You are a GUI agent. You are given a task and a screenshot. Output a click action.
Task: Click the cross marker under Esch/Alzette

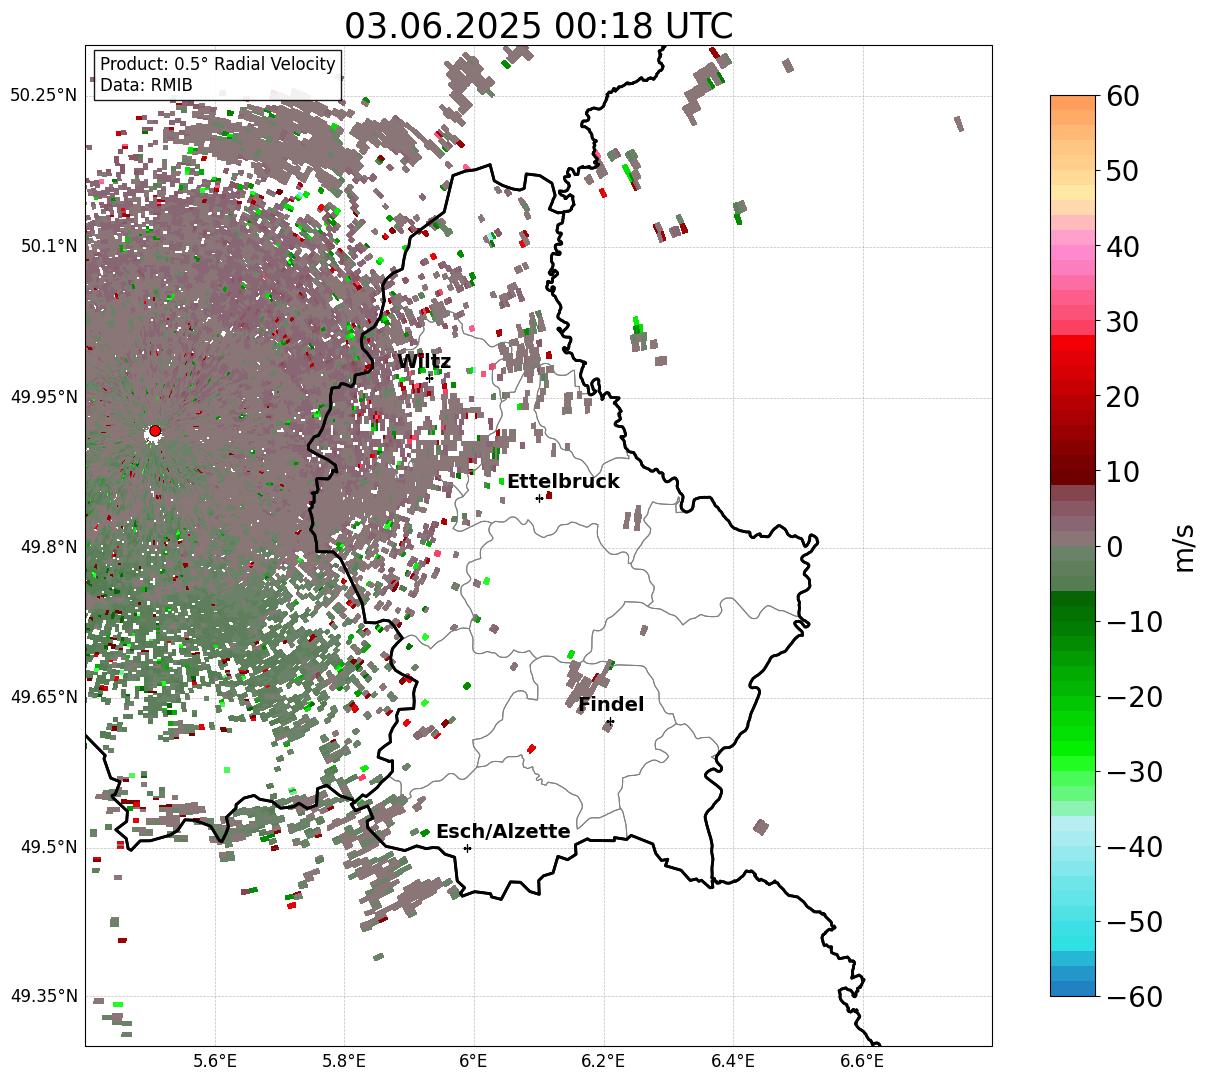467,848
